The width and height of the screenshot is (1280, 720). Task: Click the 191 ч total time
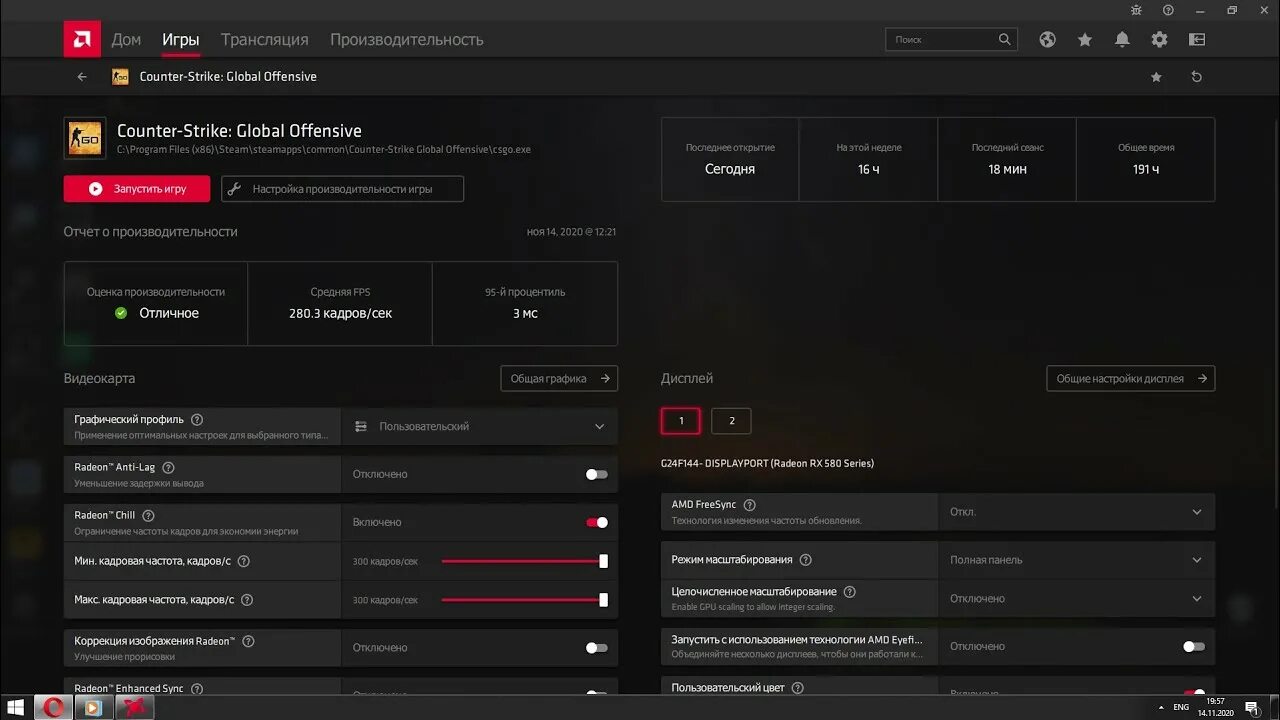[x=1146, y=169]
